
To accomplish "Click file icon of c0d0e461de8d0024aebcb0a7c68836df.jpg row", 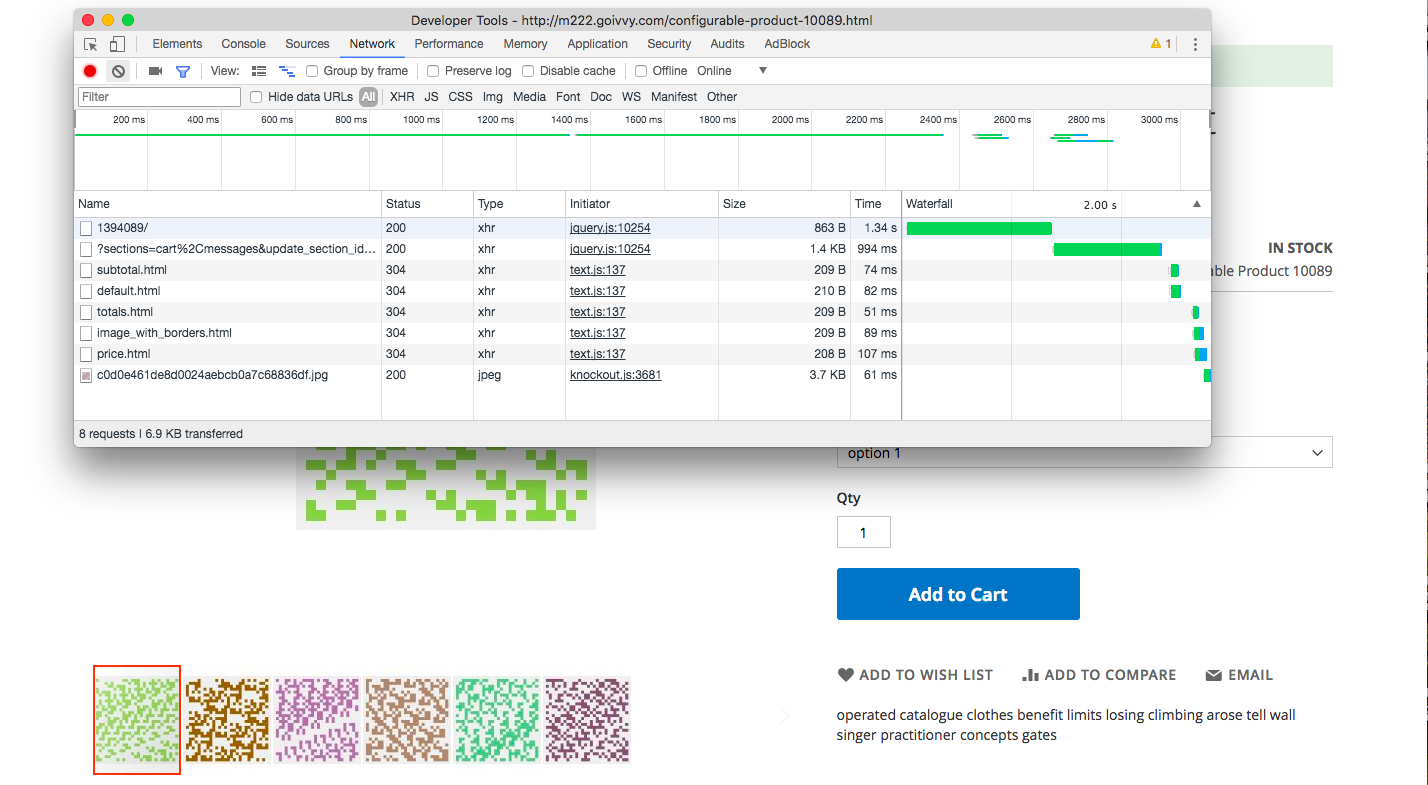I will 86,375.
